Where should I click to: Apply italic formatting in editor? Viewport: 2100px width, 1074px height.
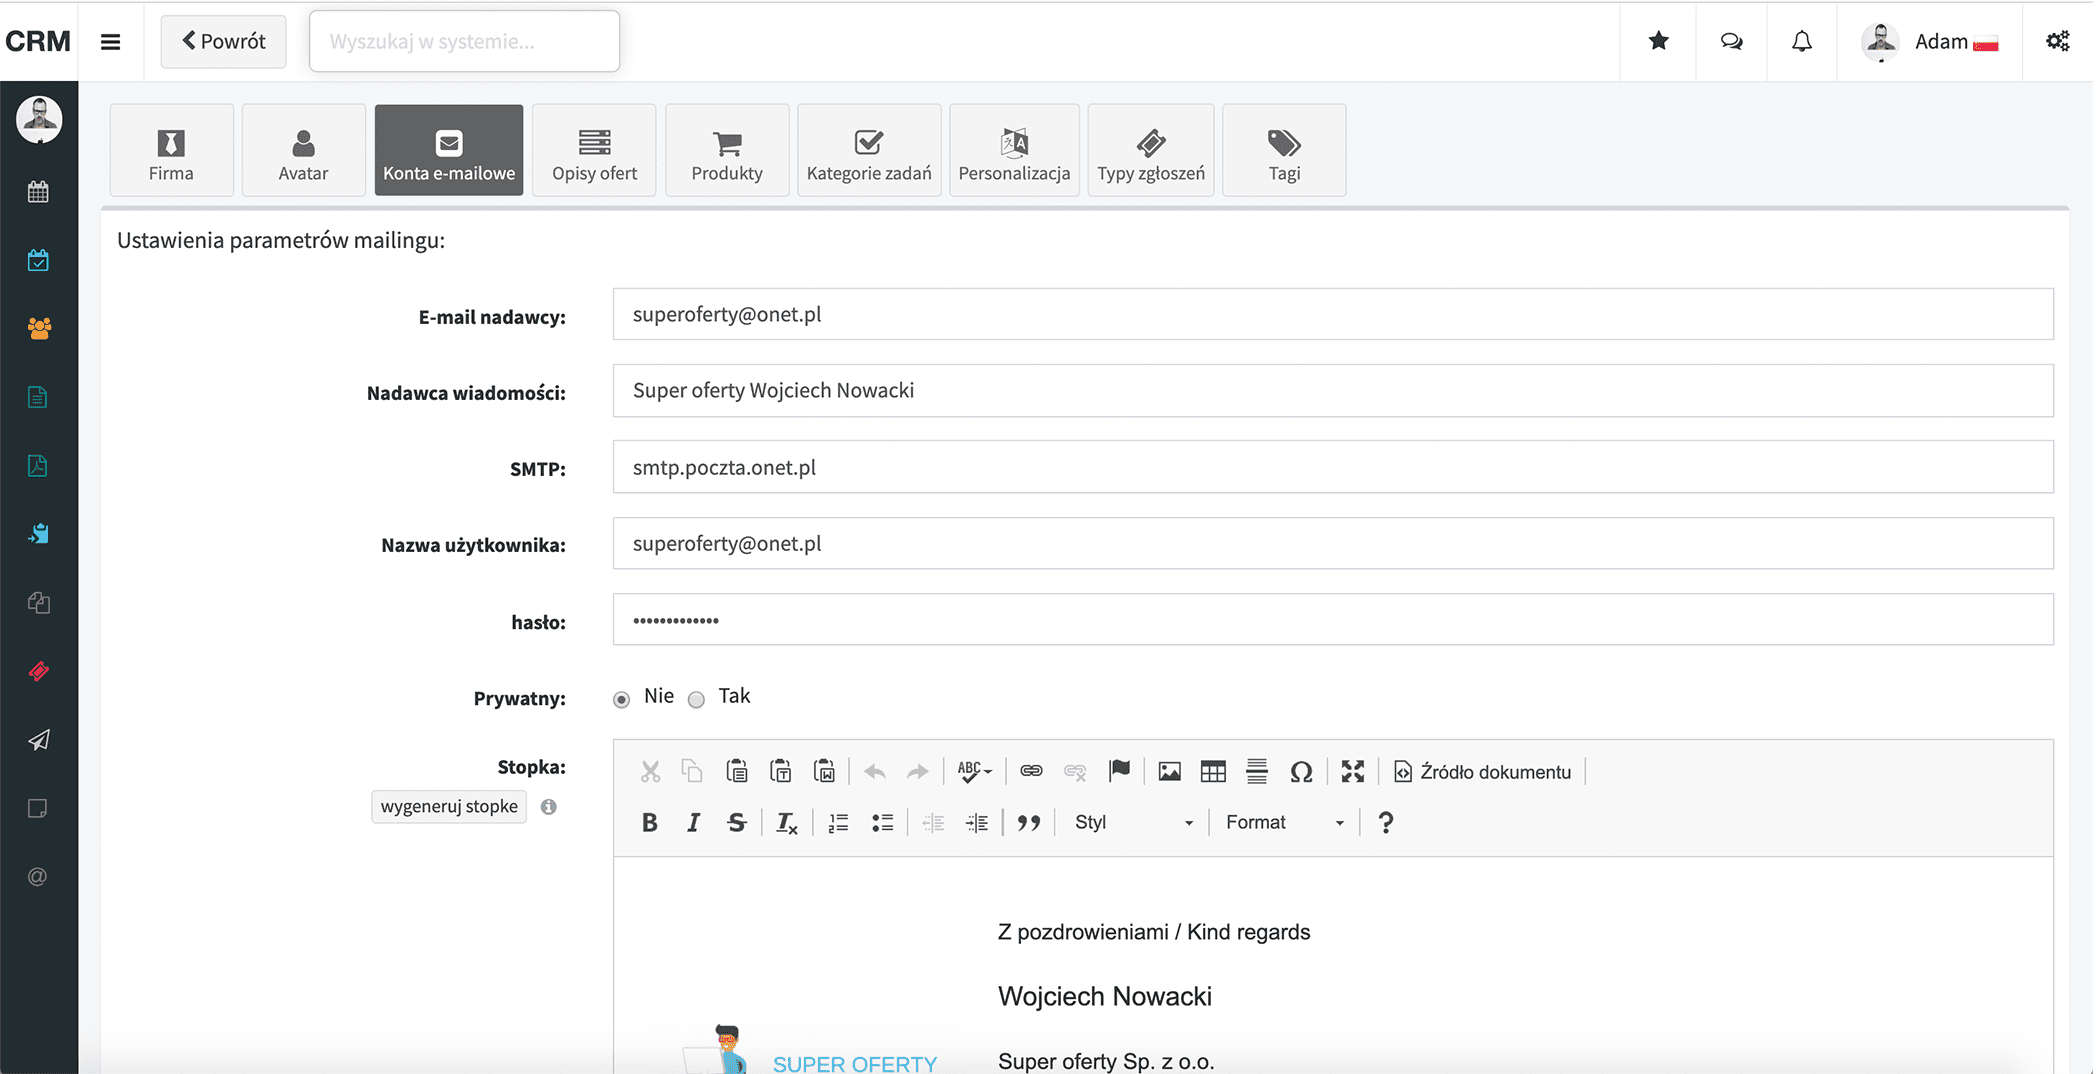(x=693, y=822)
